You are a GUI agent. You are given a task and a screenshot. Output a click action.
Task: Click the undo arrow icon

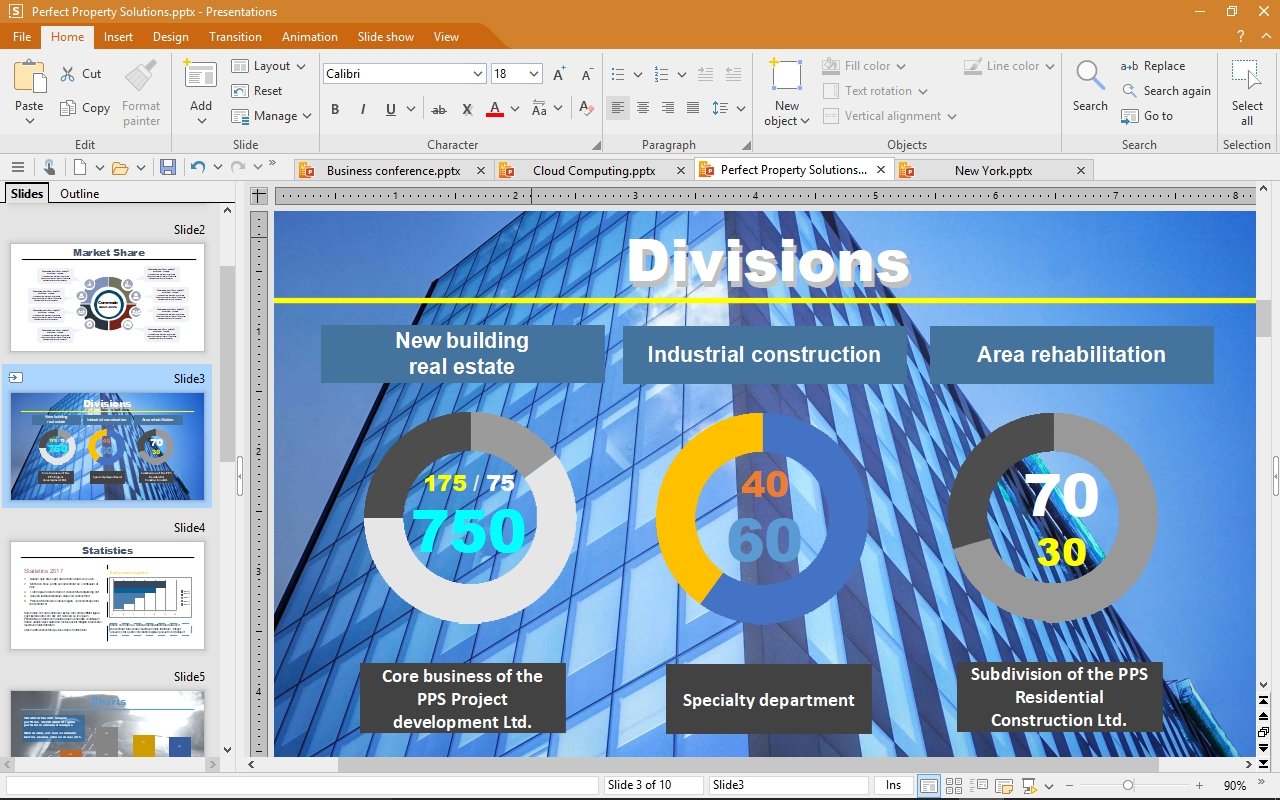point(197,167)
